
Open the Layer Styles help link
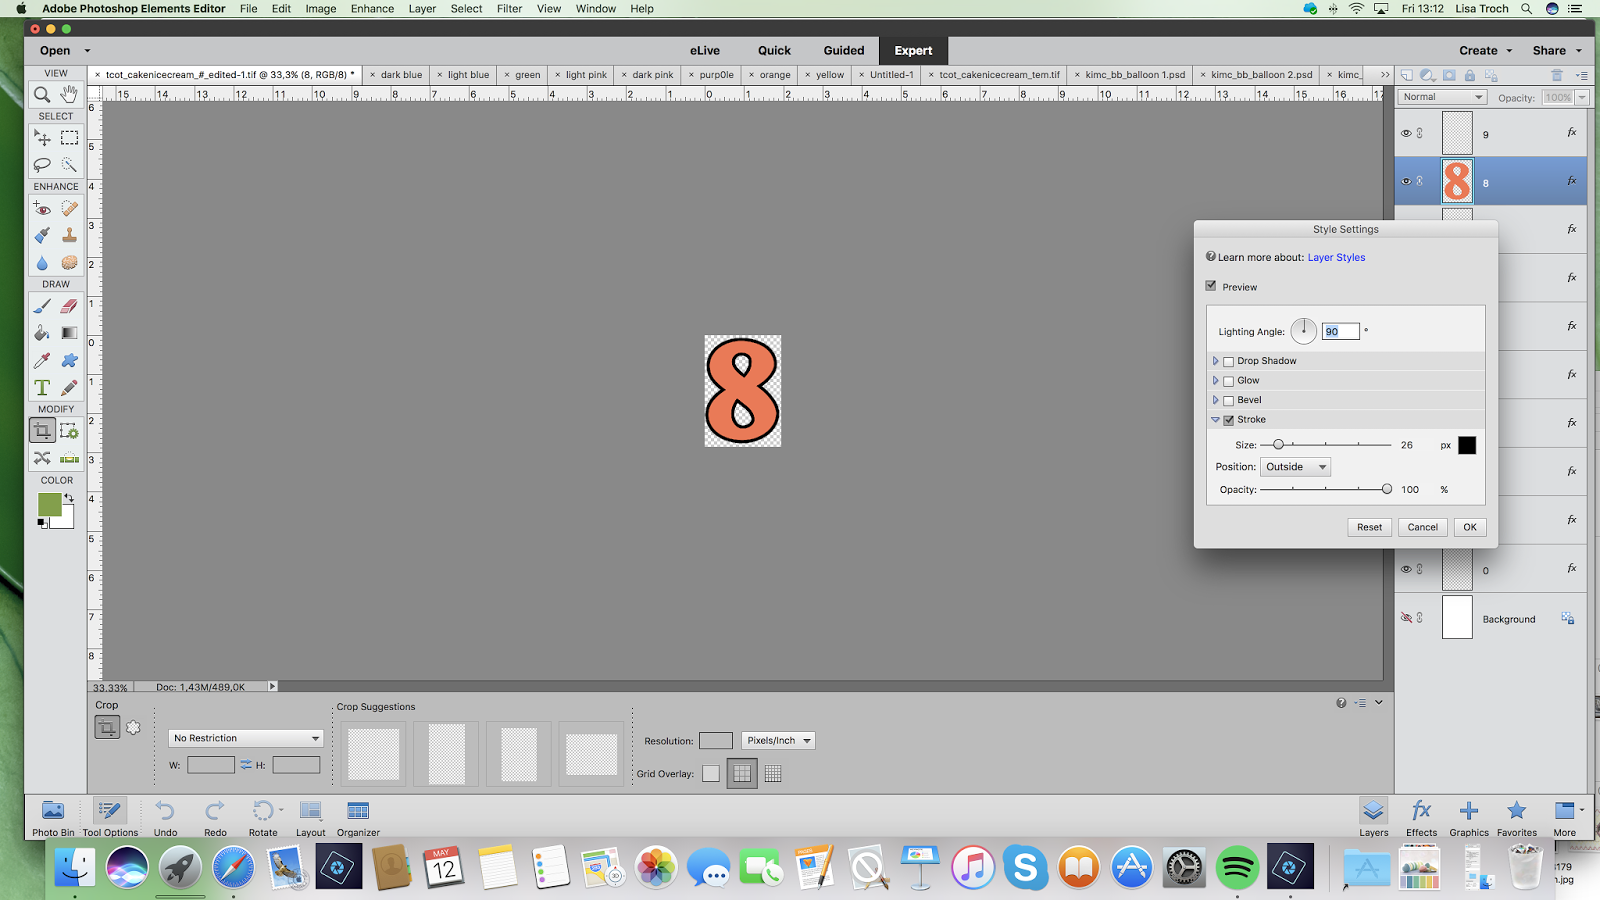1336,257
